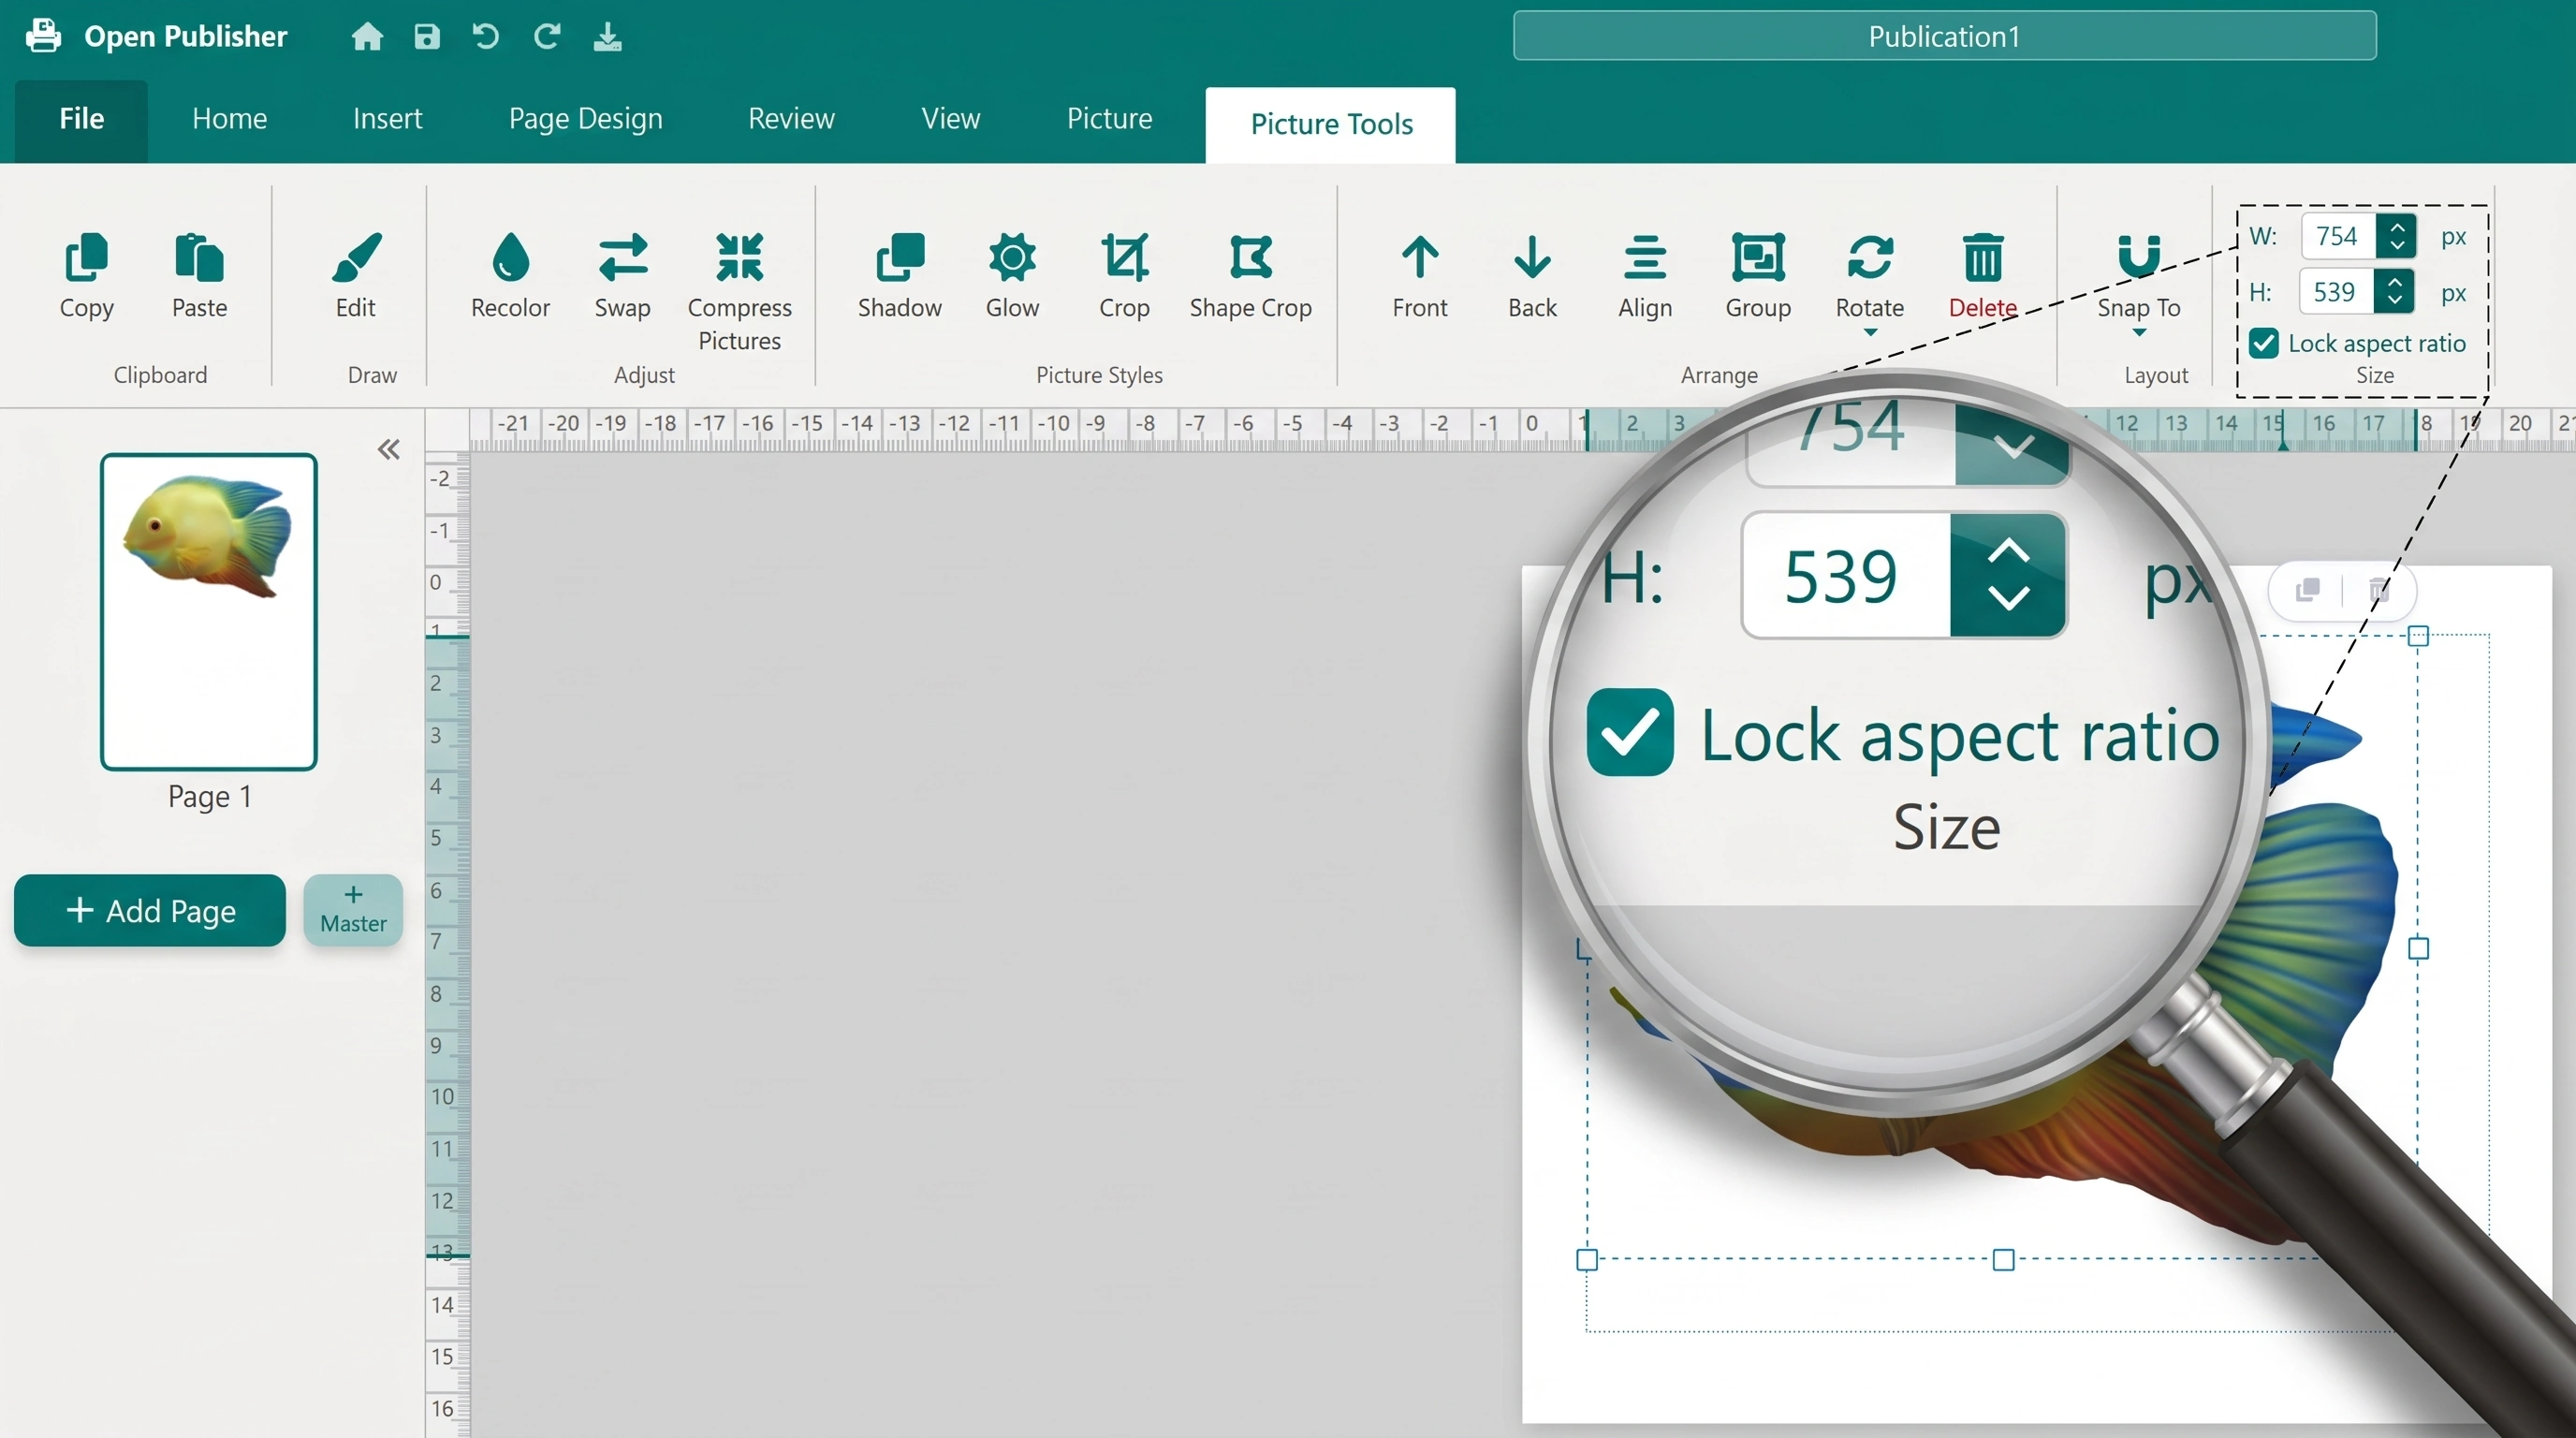
Task: Apply Shadow picture style
Action: pyautogui.click(x=899, y=276)
